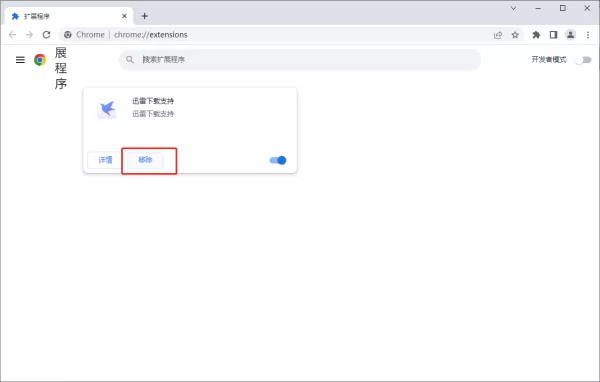This screenshot has height=382, width=600.
Task: Click the 迅雷下载支持 extension bird icon
Action: (x=106, y=109)
